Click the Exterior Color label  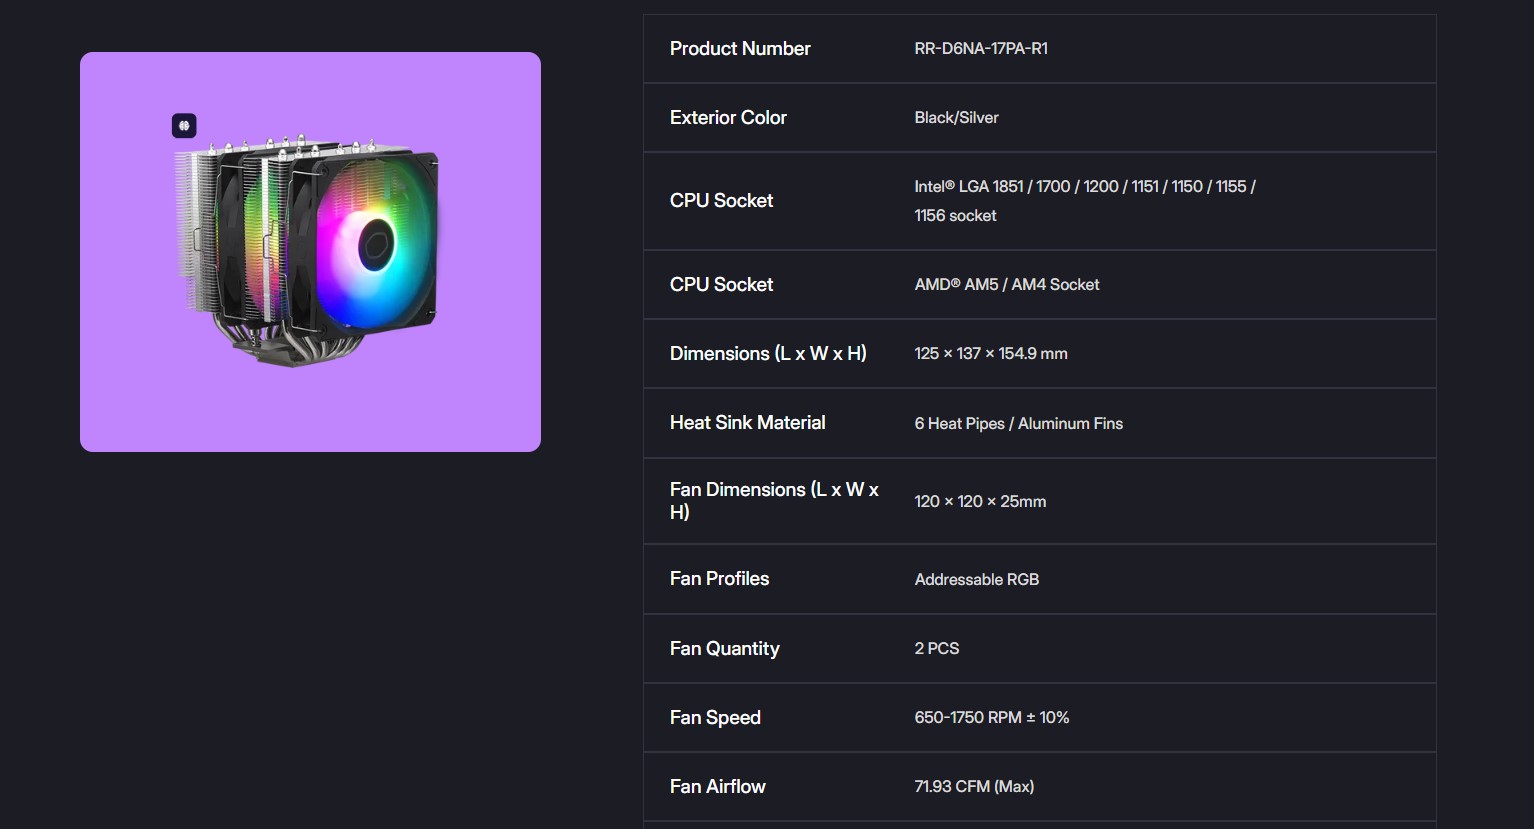(728, 117)
